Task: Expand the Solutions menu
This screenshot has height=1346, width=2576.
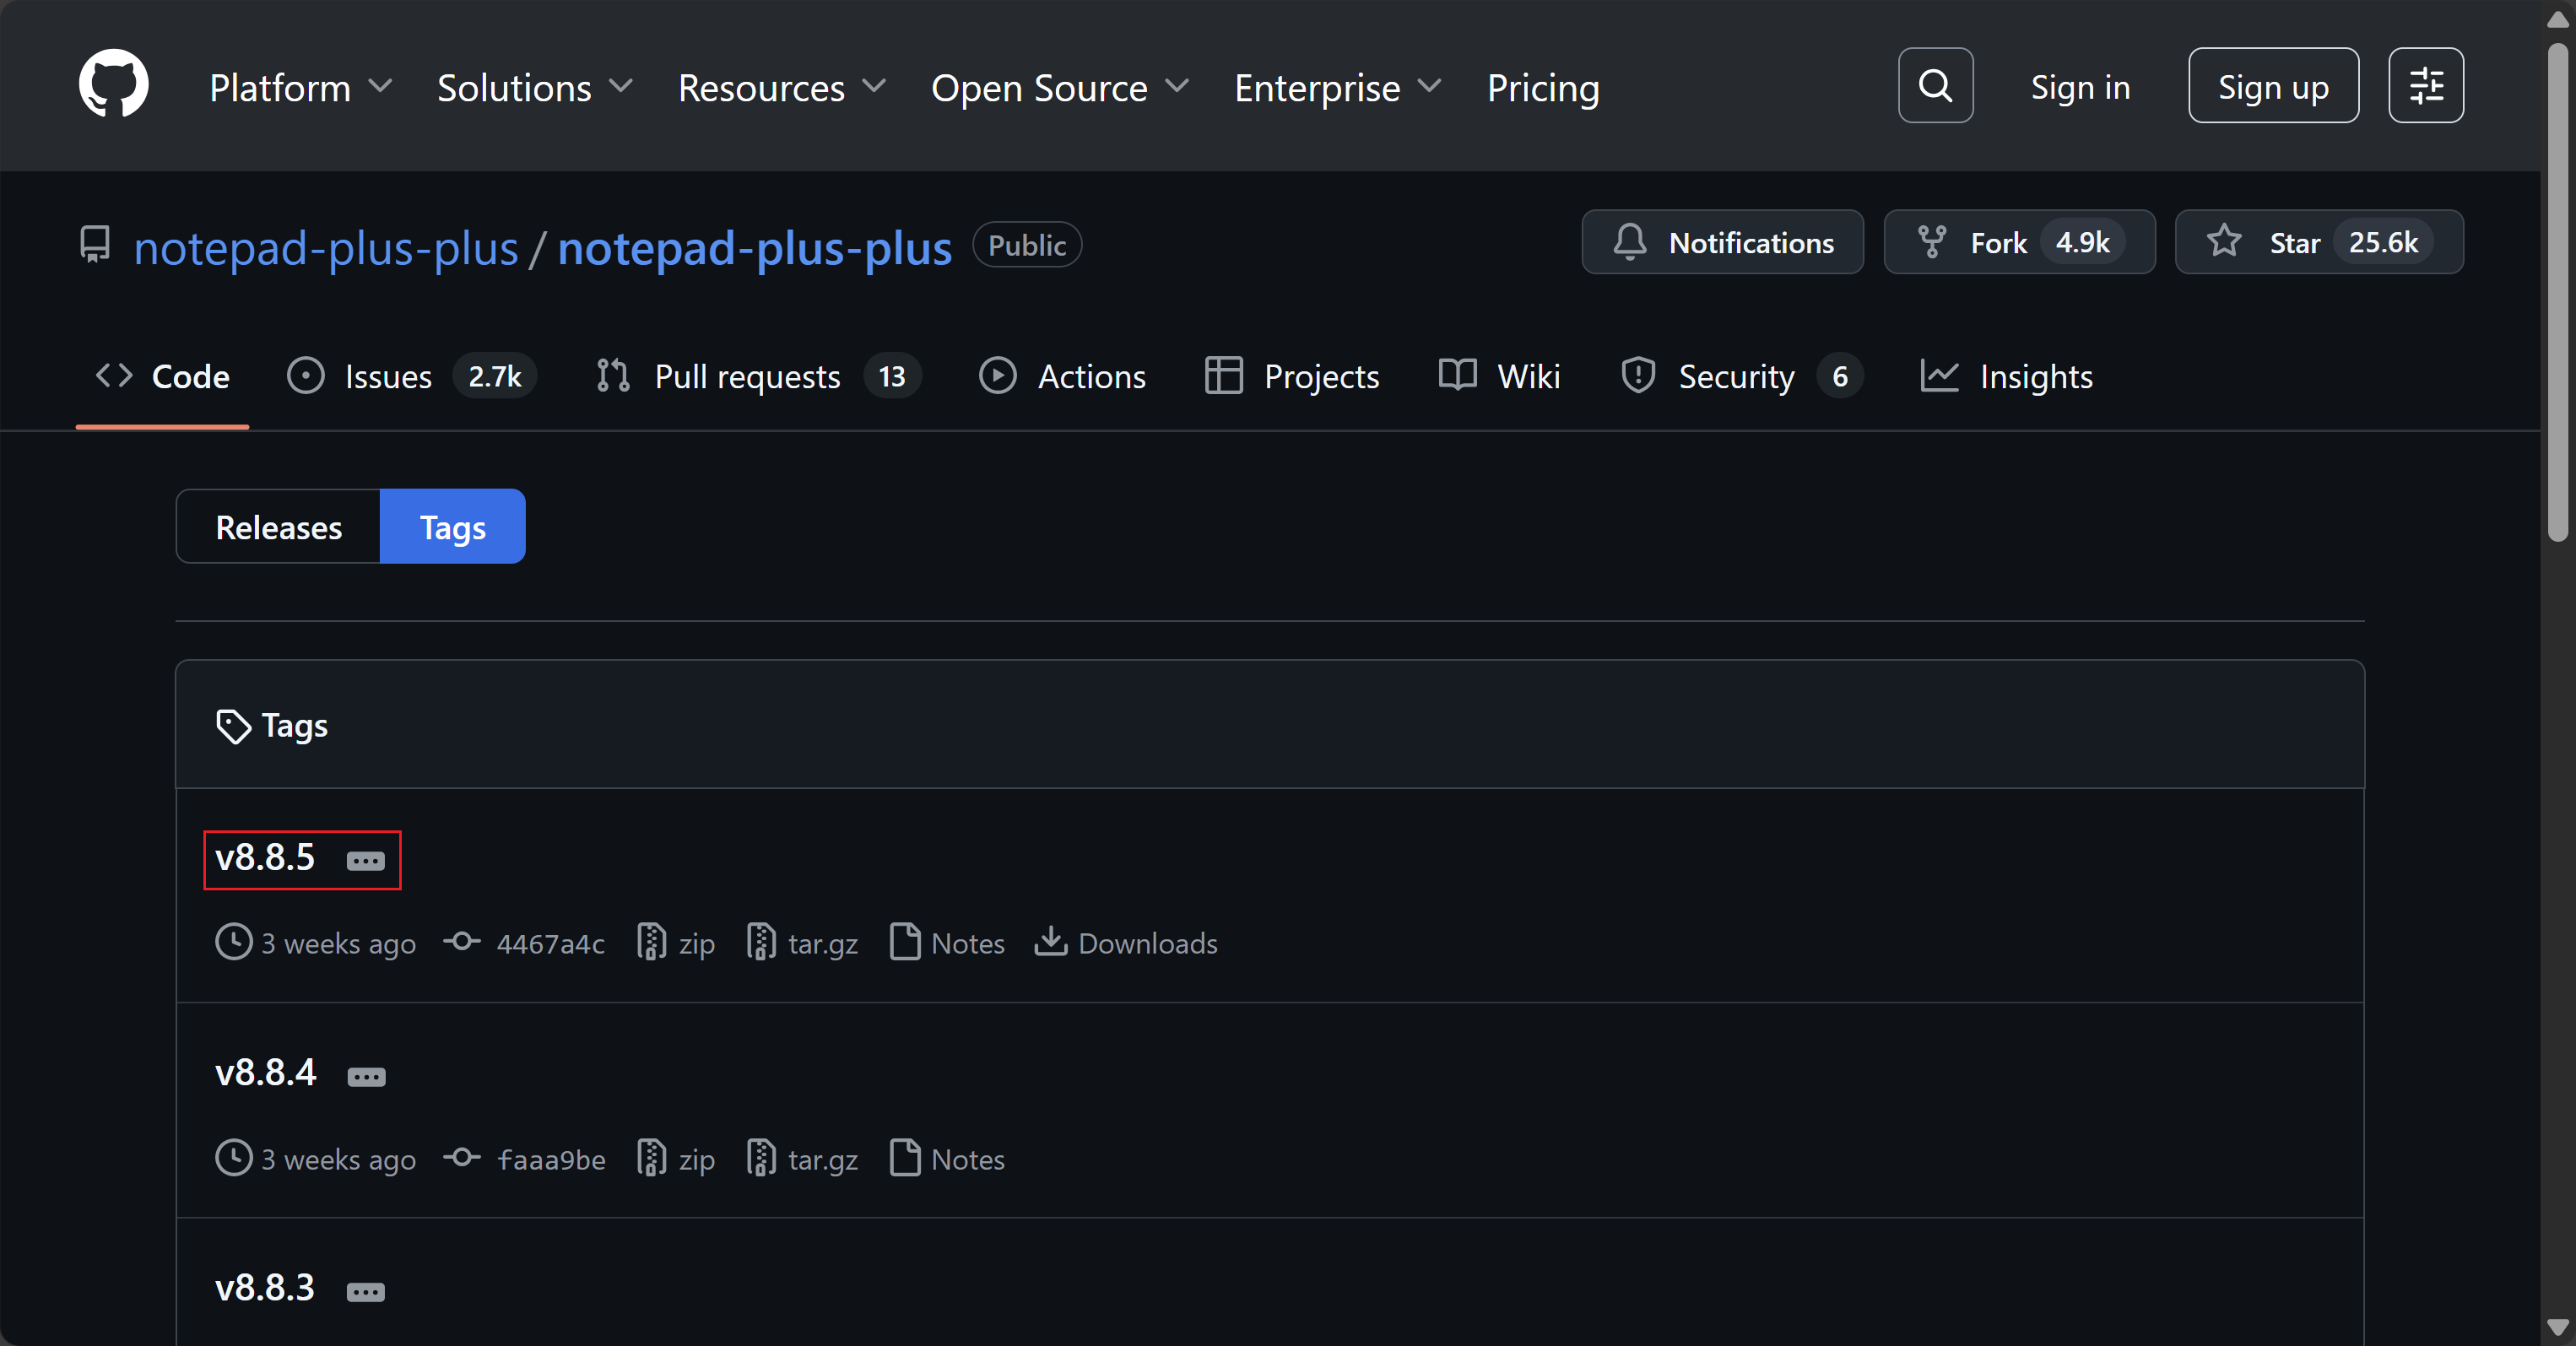Action: click(535, 88)
